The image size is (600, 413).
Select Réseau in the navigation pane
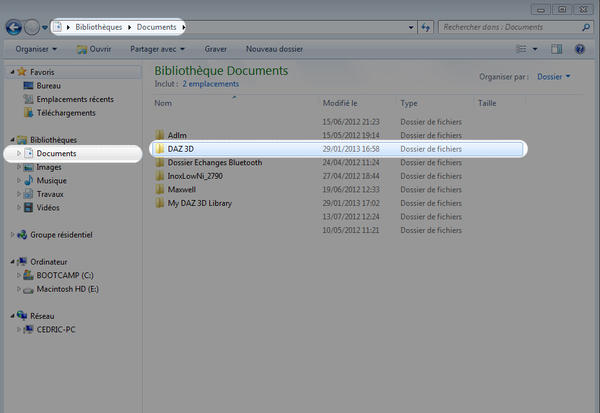coord(42,316)
